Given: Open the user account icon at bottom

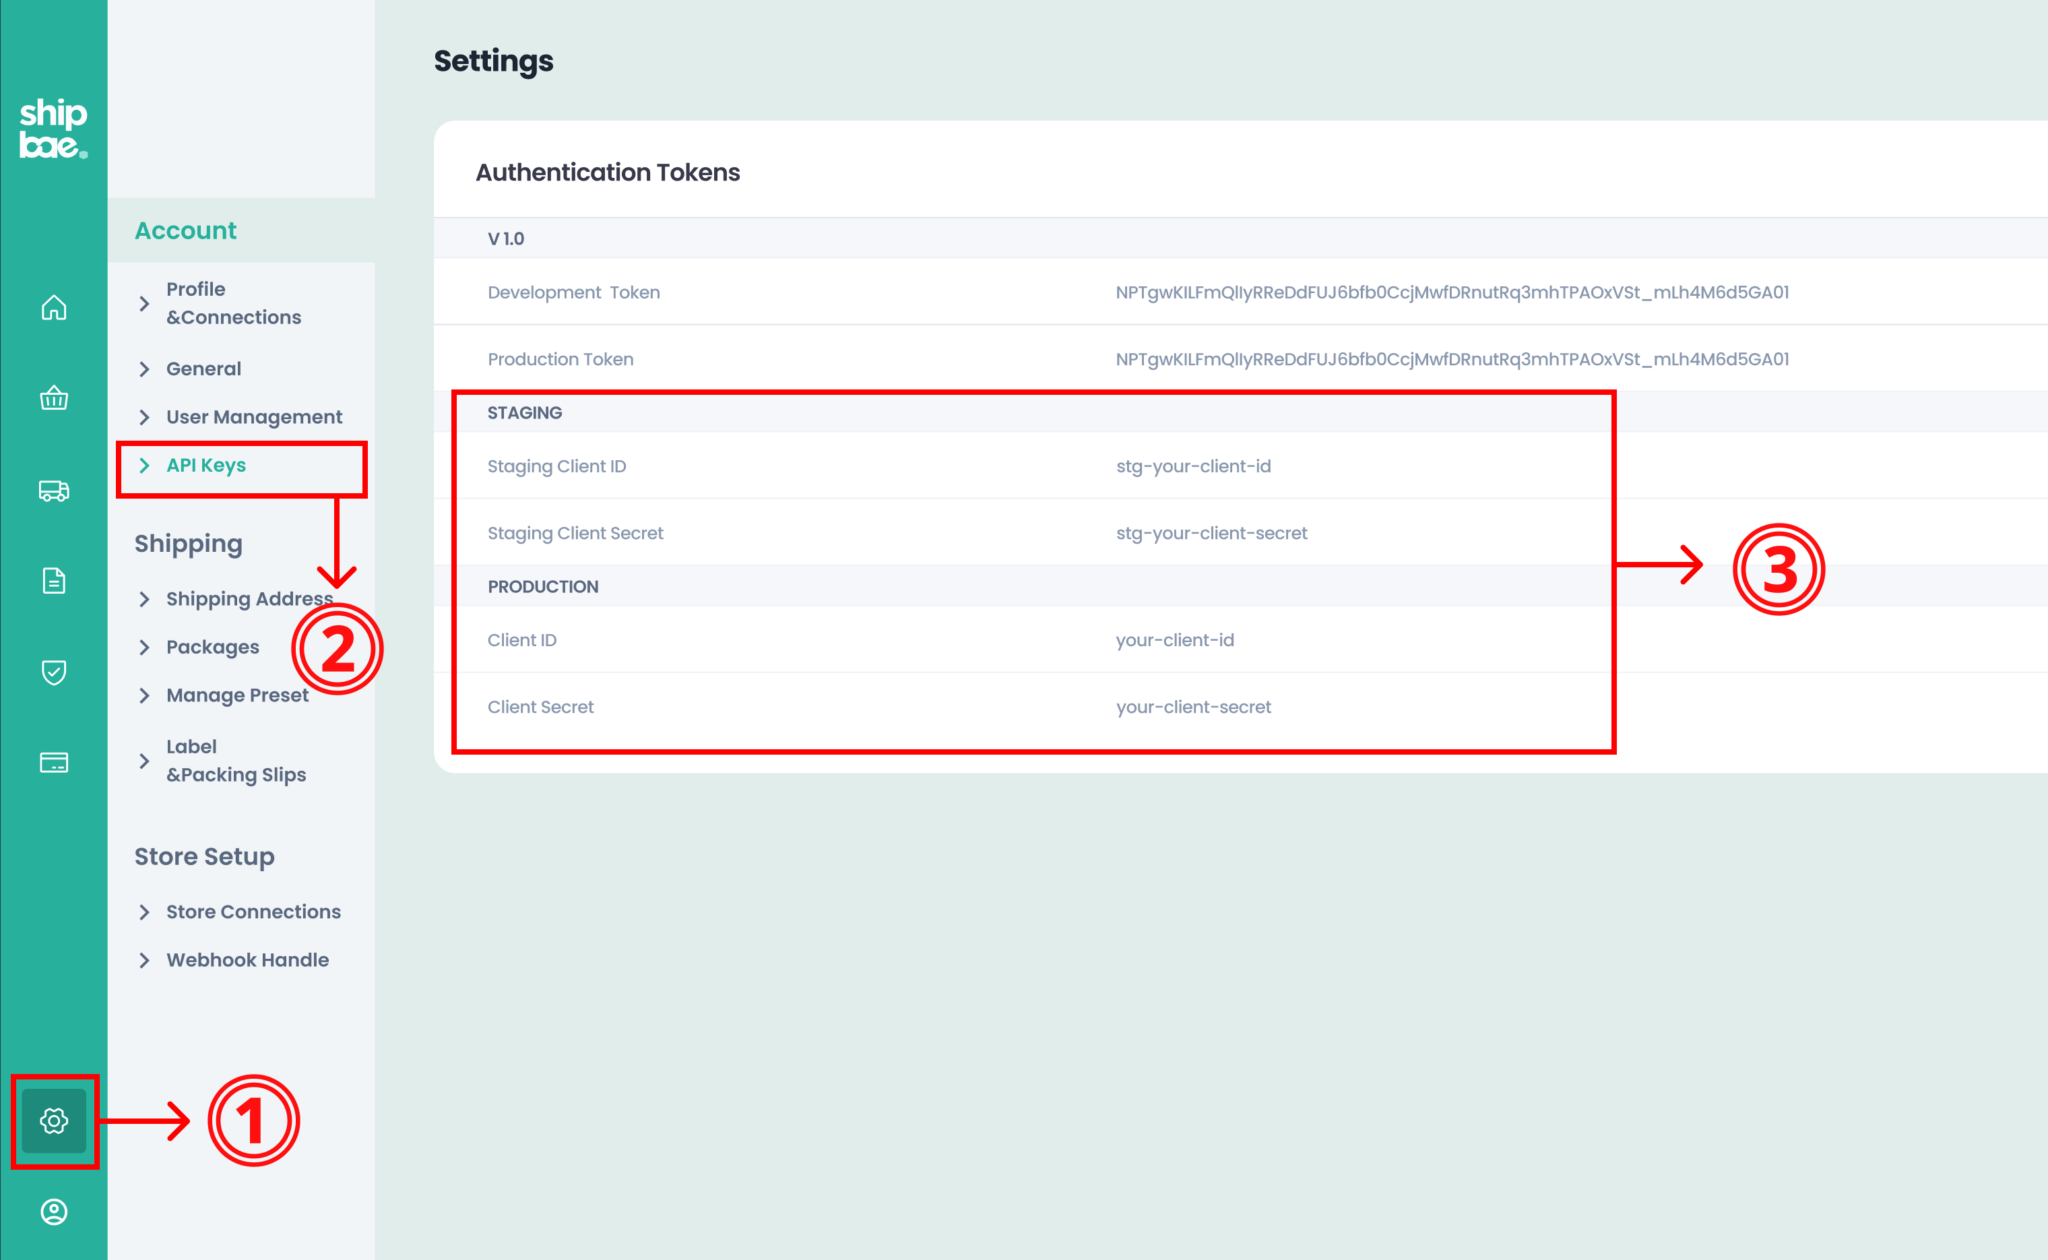Looking at the screenshot, I should pos(54,1211).
